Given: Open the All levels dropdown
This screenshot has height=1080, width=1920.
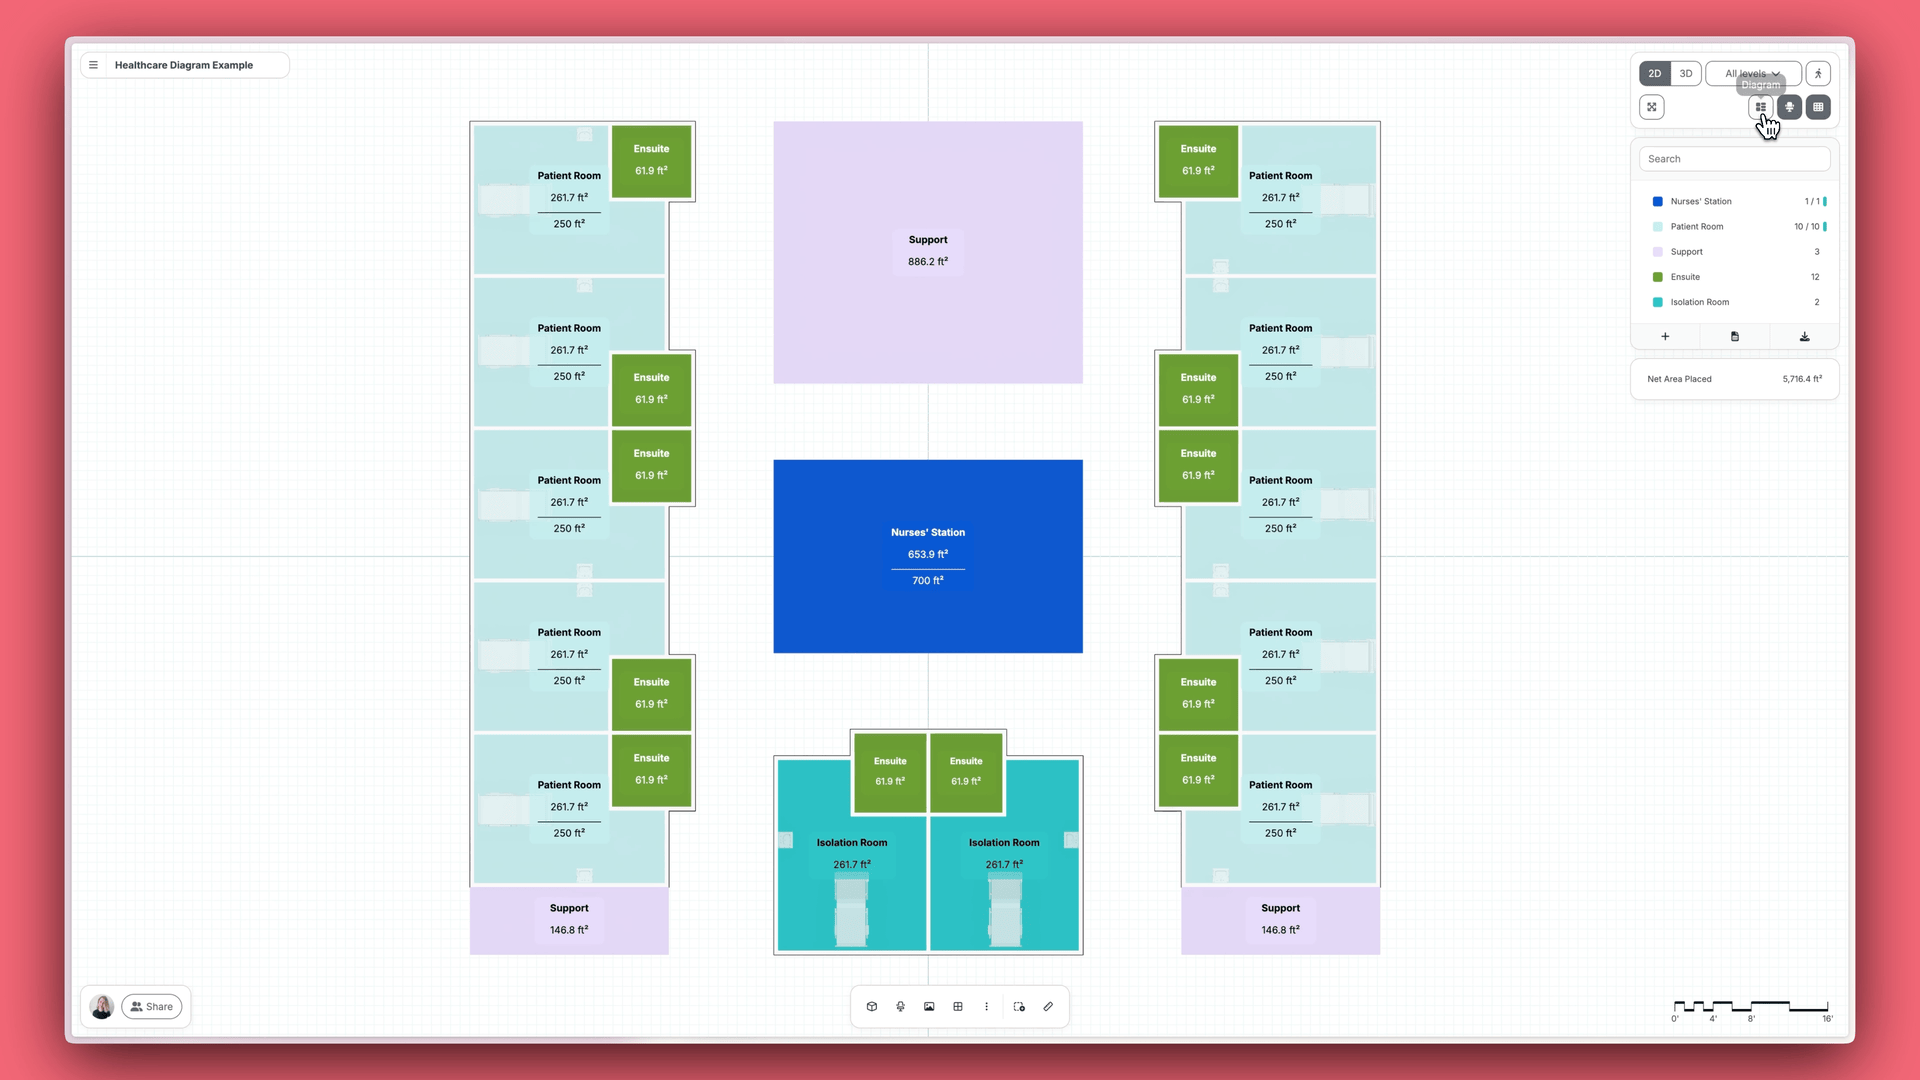Looking at the screenshot, I should 1752,74.
